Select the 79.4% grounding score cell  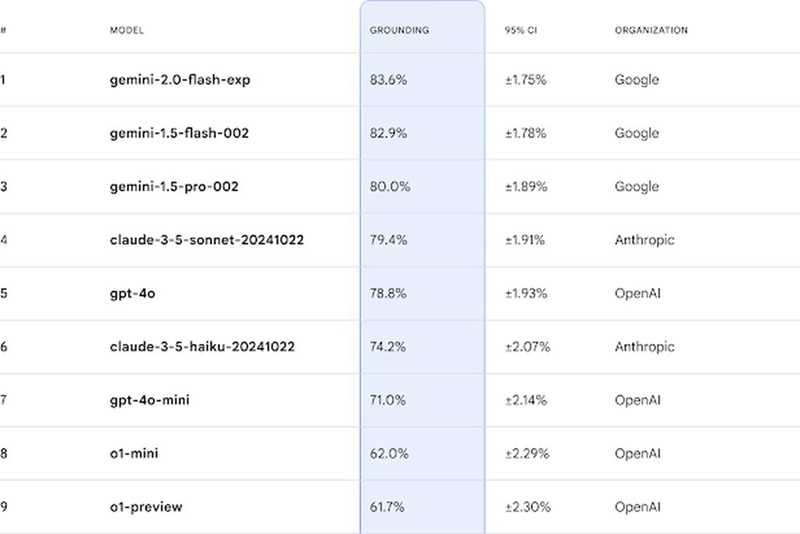[388, 240]
